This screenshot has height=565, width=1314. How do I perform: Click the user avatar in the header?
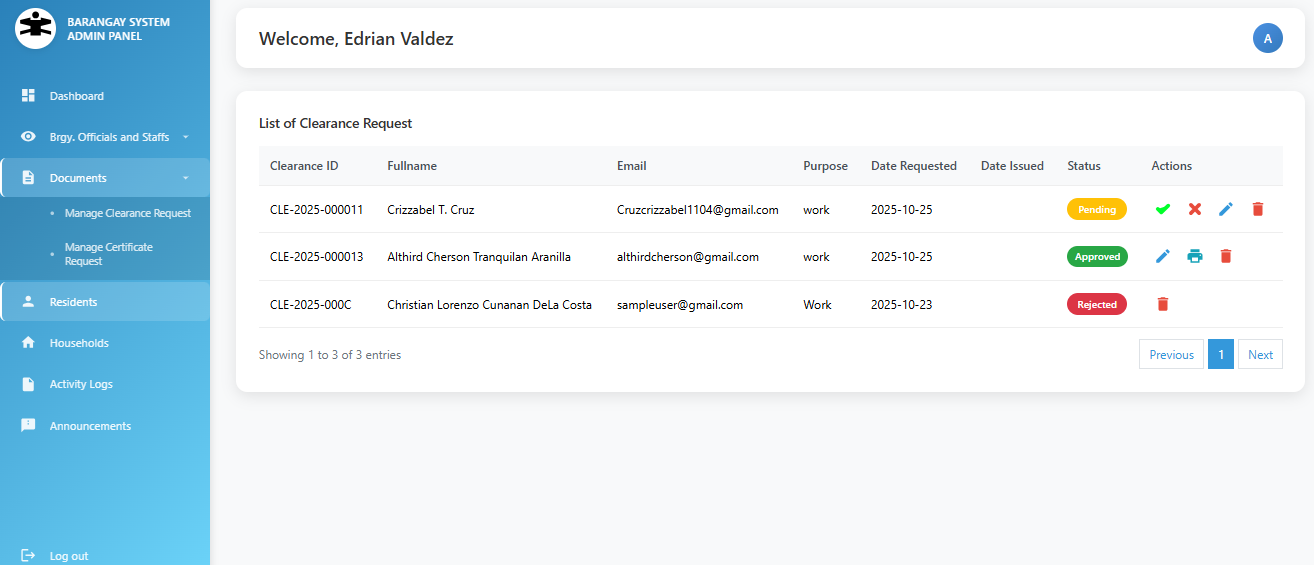point(1267,38)
